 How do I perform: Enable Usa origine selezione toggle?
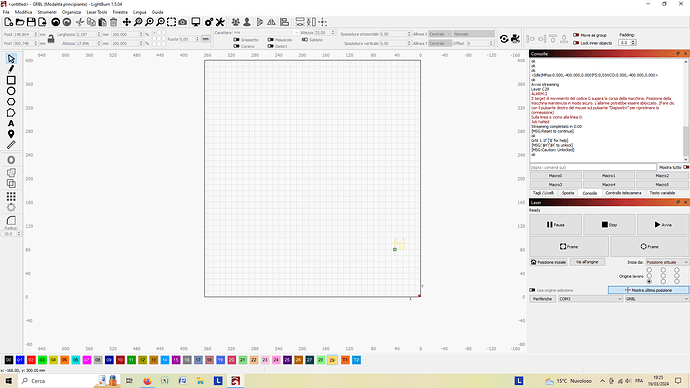coord(532,290)
